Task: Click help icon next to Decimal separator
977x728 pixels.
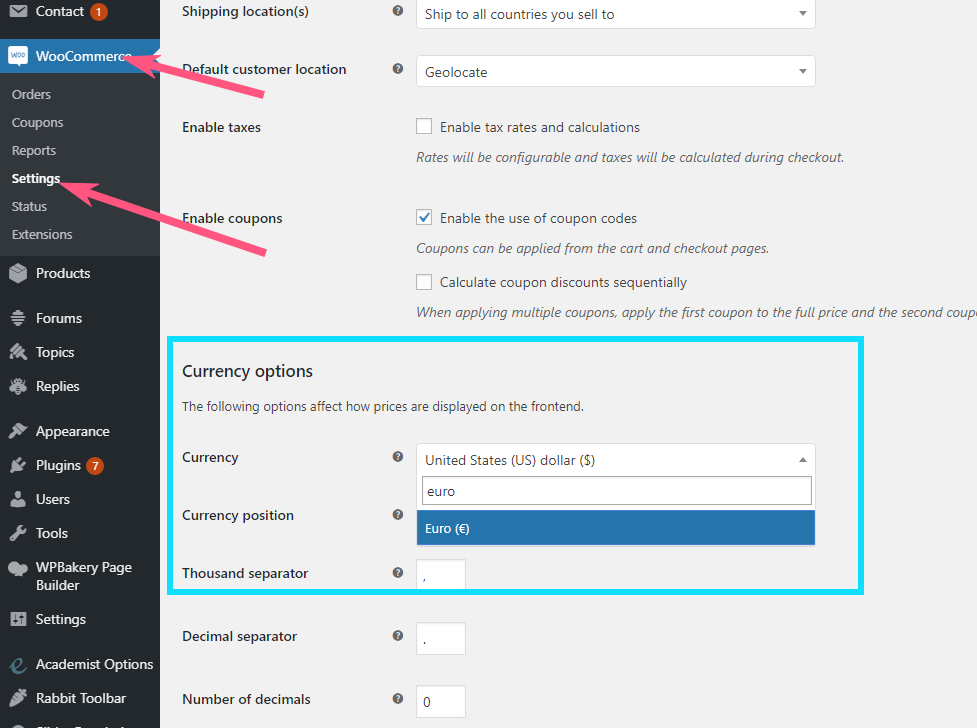Action: [x=398, y=635]
